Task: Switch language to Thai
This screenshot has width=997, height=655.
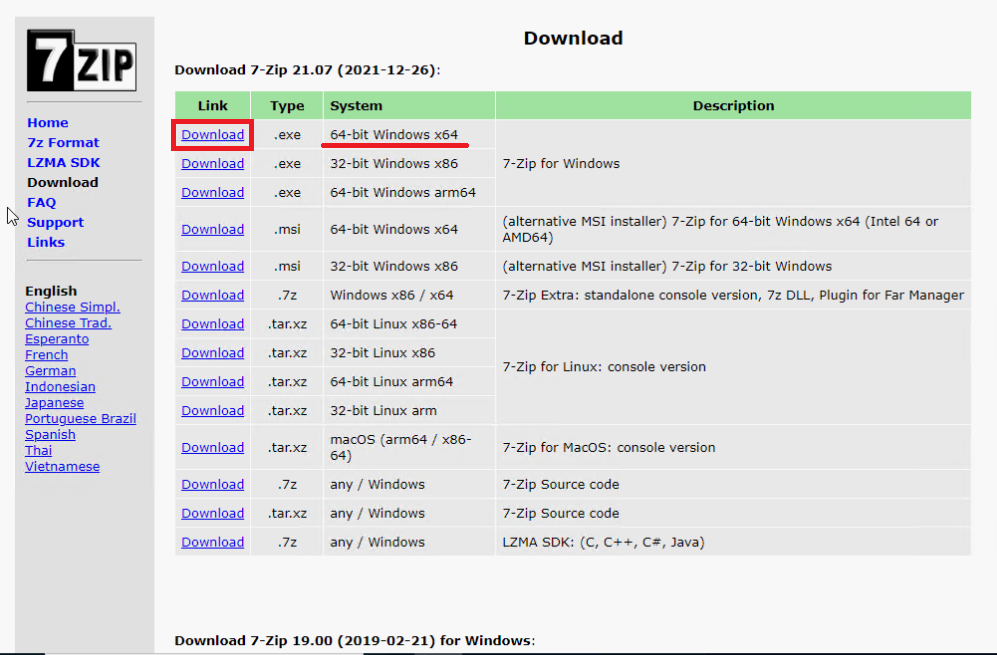Action: (x=38, y=450)
